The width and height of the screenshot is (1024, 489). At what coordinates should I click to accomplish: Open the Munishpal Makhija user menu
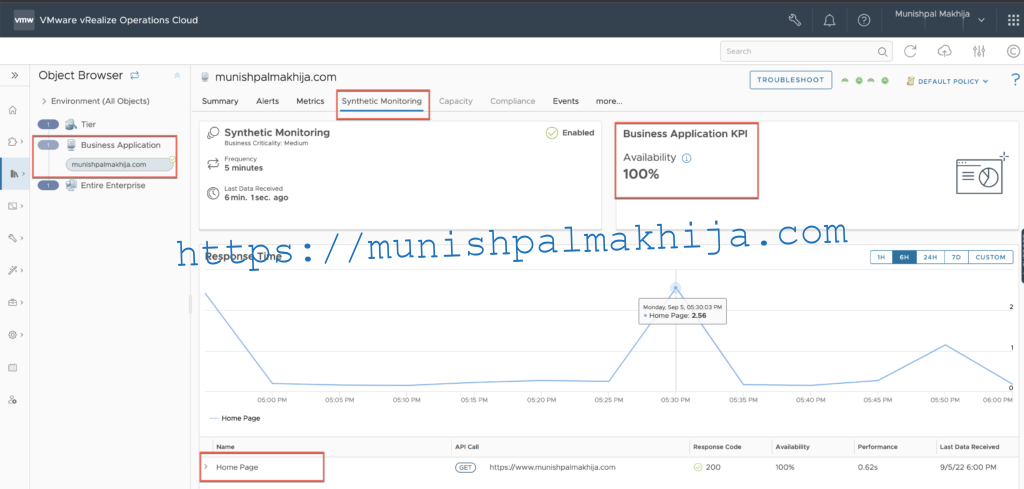click(x=939, y=14)
